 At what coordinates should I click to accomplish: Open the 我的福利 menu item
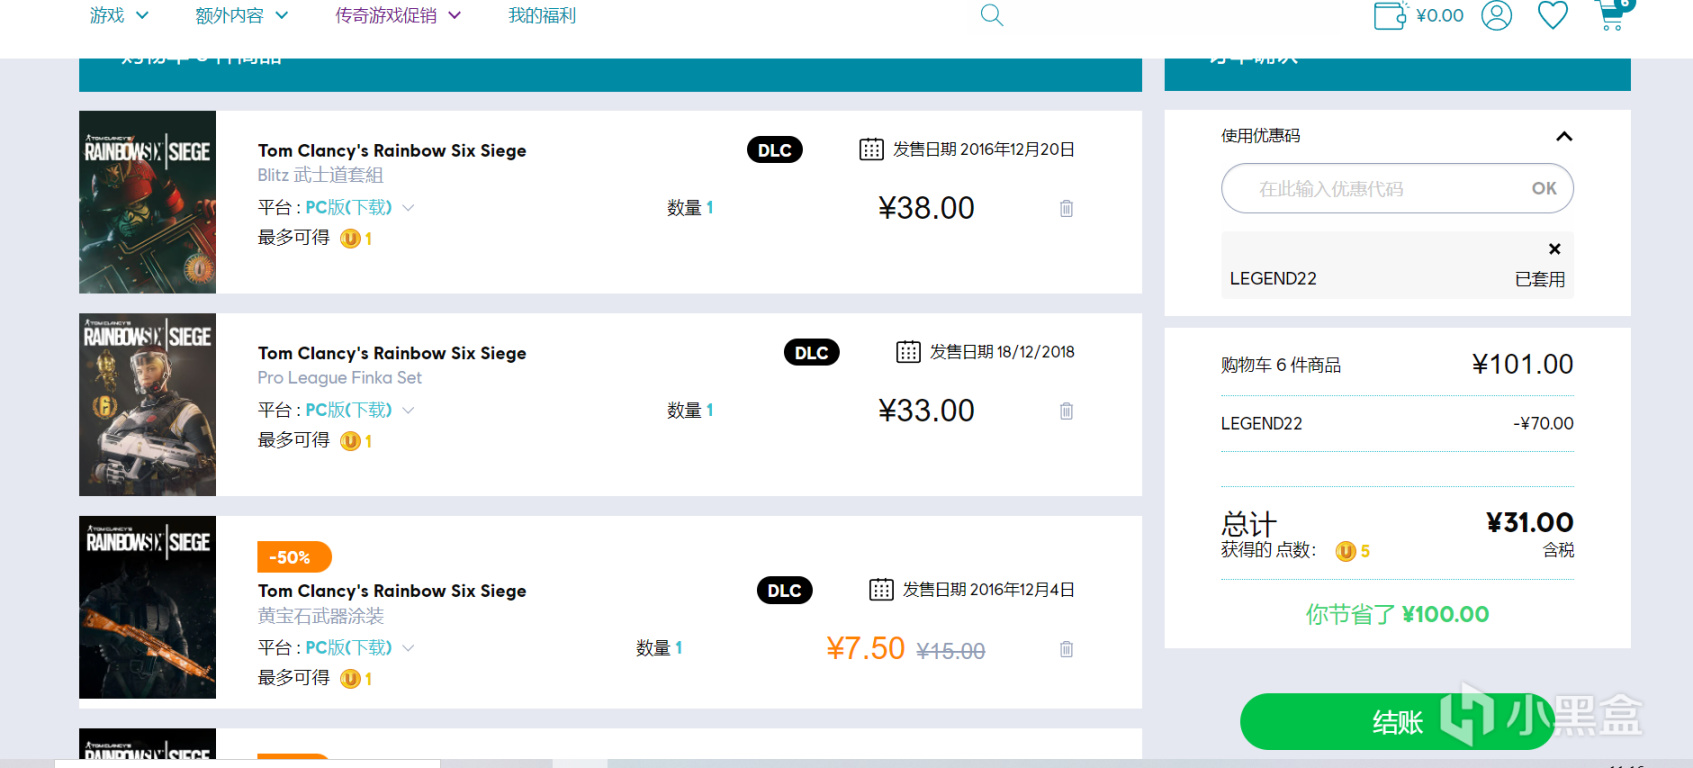click(542, 15)
